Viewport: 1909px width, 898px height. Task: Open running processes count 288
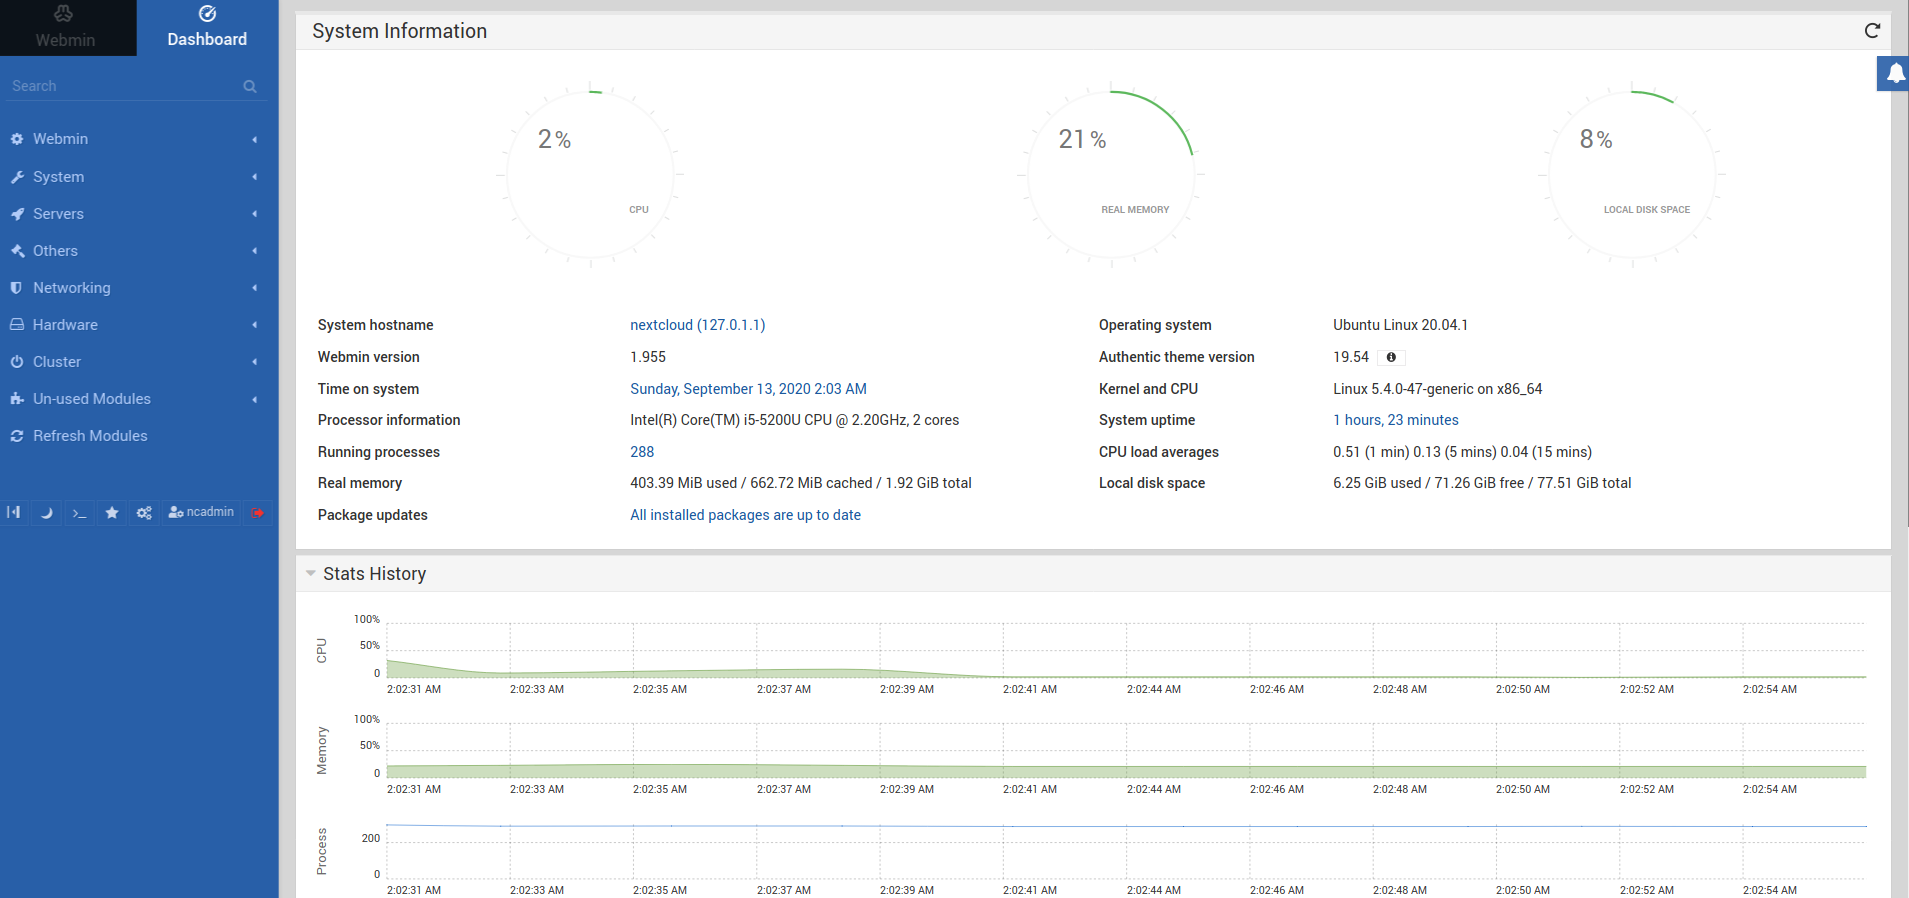click(x=642, y=452)
